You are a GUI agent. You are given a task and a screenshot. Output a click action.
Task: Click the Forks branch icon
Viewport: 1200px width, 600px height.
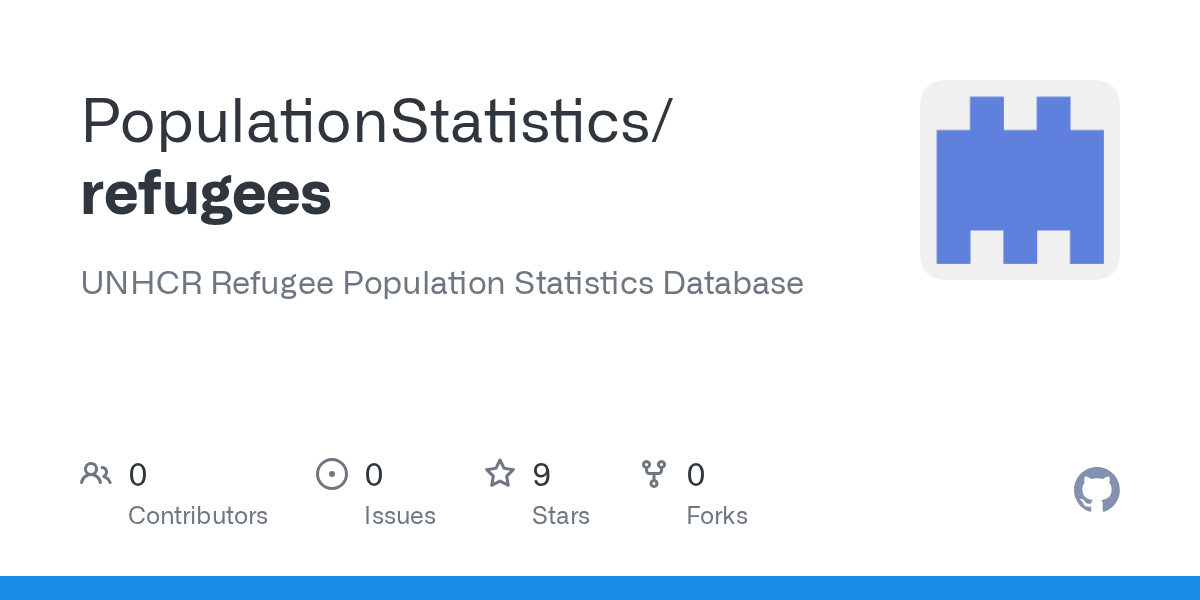click(x=654, y=474)
